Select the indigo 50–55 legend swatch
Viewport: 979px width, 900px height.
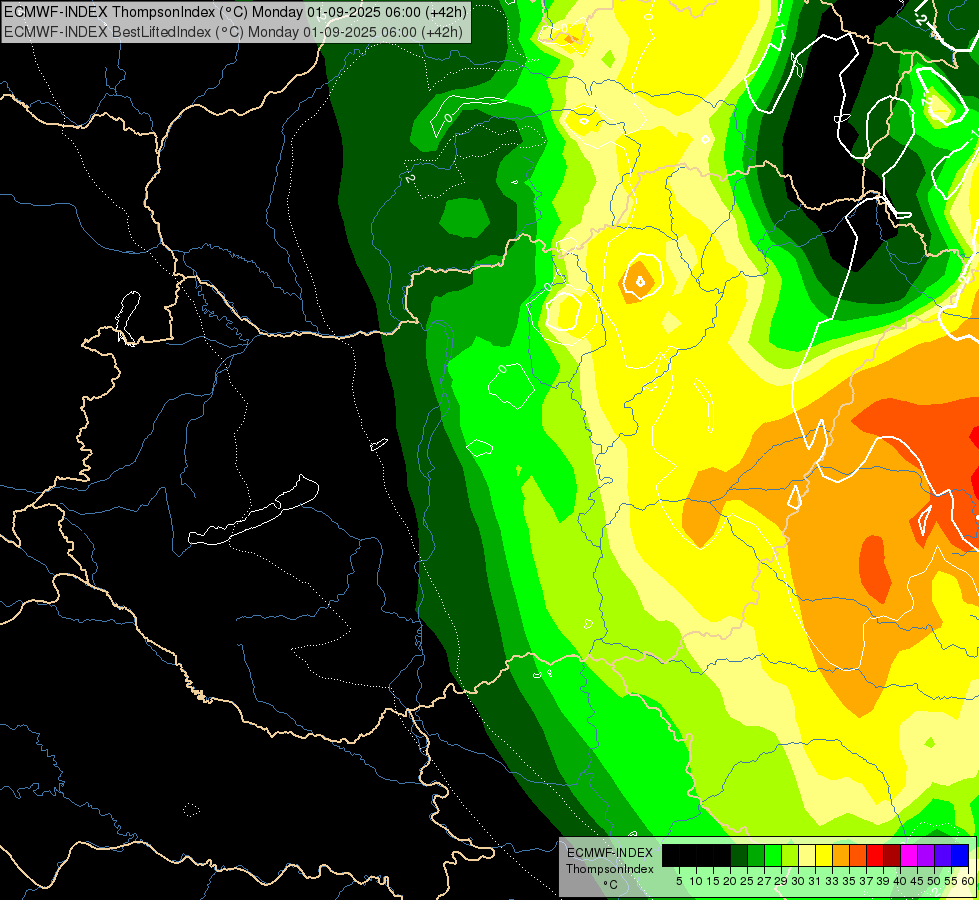click(943, 855)
